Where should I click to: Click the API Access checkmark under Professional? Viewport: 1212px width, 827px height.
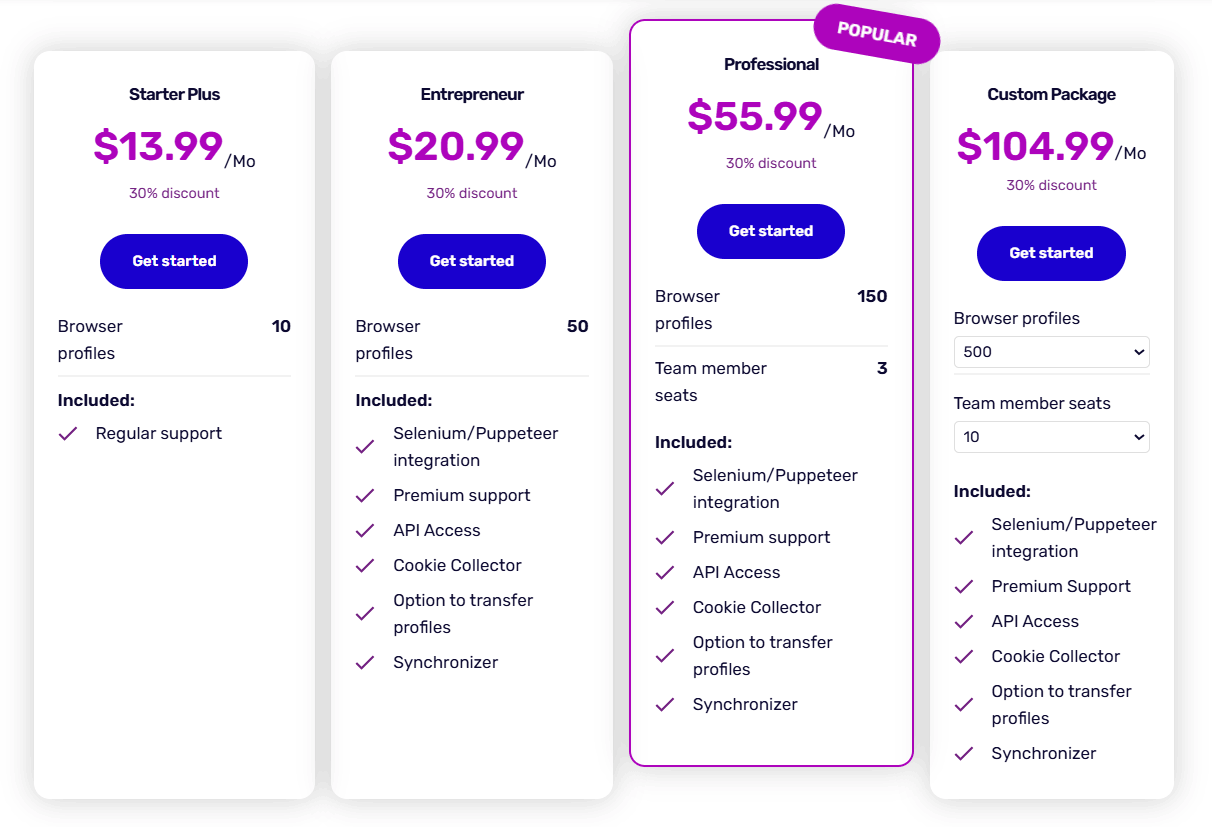click(x=665, y=572)
